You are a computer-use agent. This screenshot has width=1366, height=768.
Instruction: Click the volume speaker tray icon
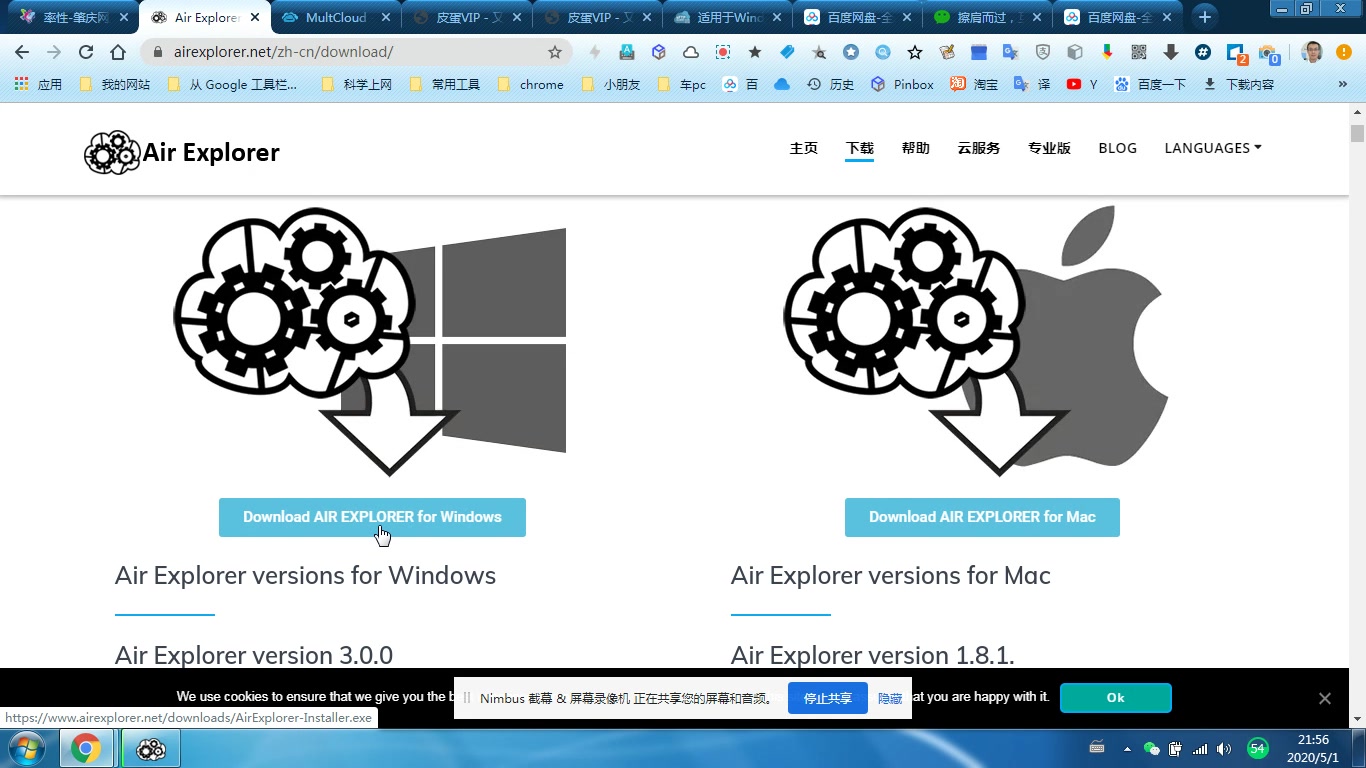(1224, 749)
